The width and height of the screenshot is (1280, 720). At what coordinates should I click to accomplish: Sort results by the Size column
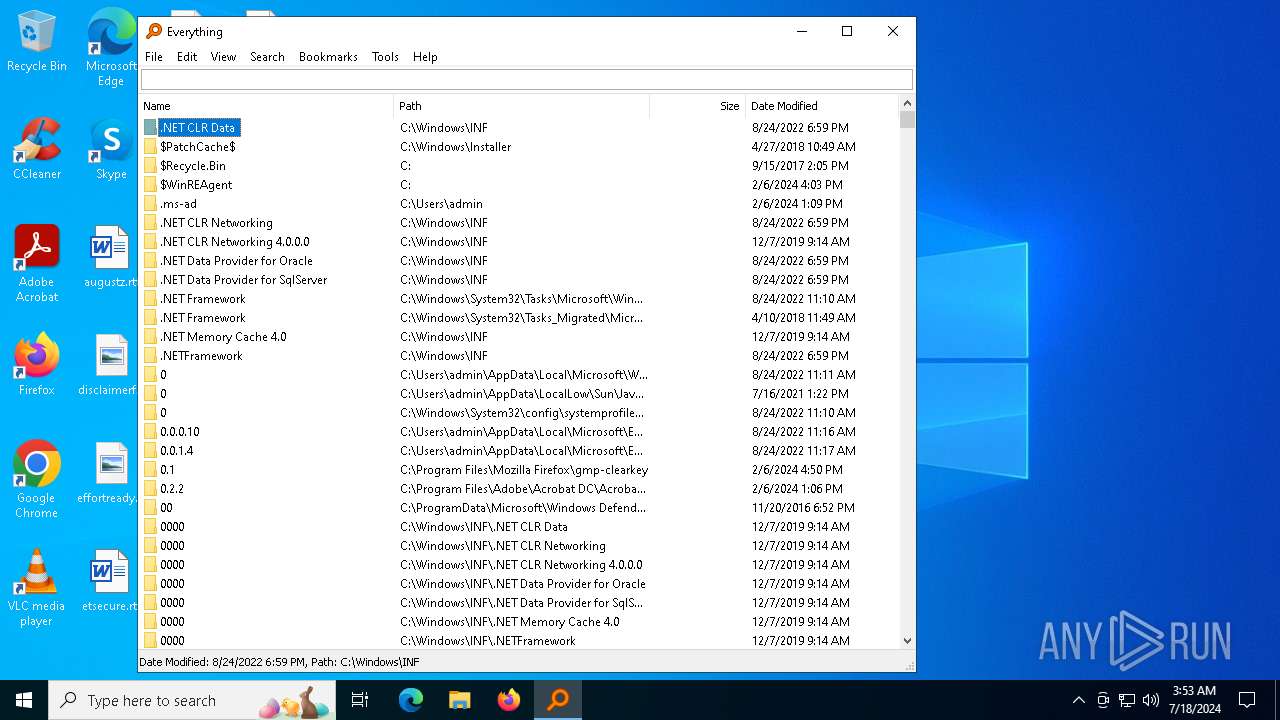698,106
